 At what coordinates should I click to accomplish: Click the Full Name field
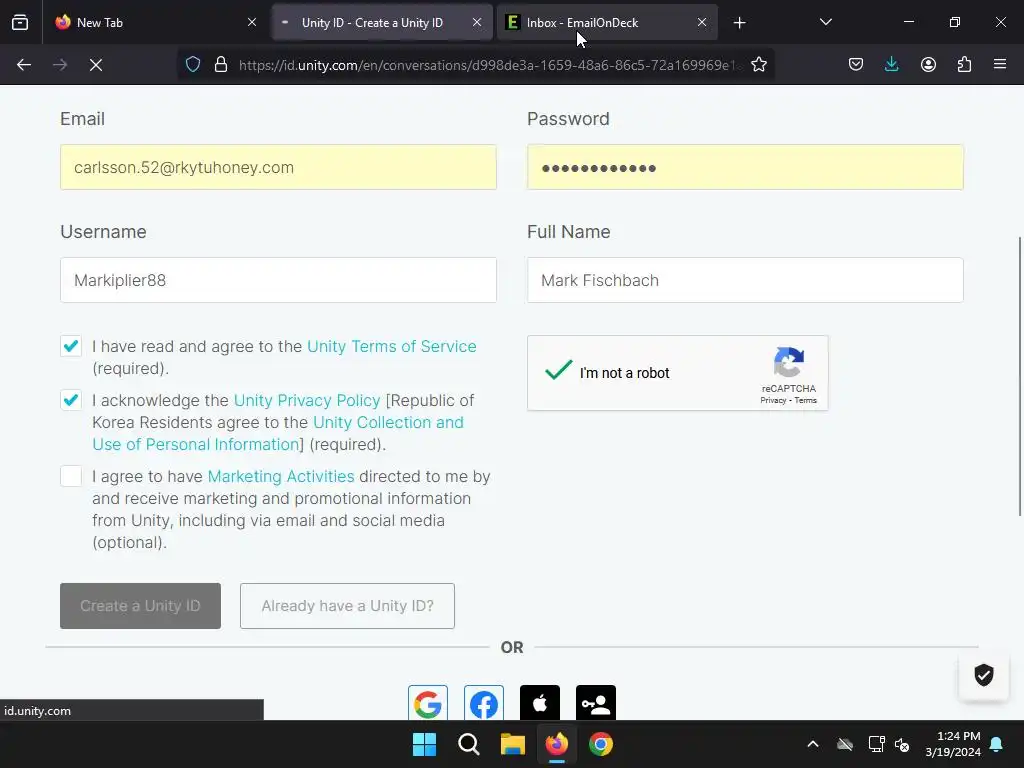(x=745, y=280)
